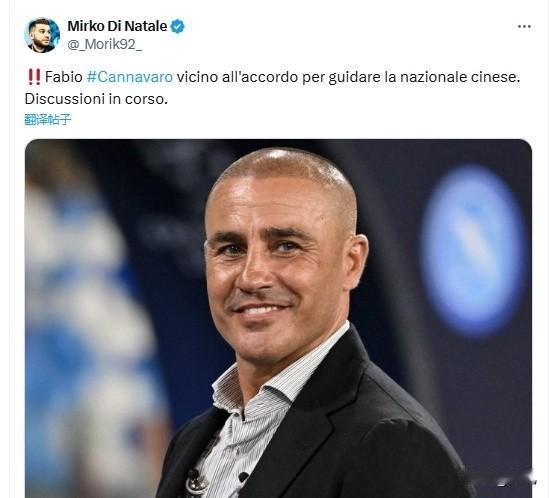Click the word "Fabio" in the post
The height and width of the screenshot is (498, 549).
tap(64, 77)
